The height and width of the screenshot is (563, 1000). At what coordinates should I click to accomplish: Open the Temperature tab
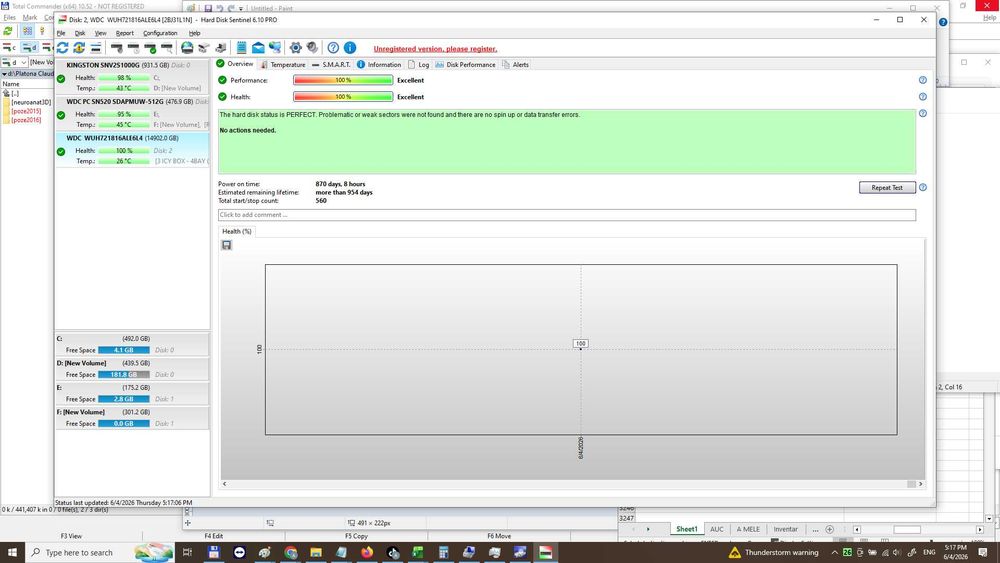click(x=283, y=64)
